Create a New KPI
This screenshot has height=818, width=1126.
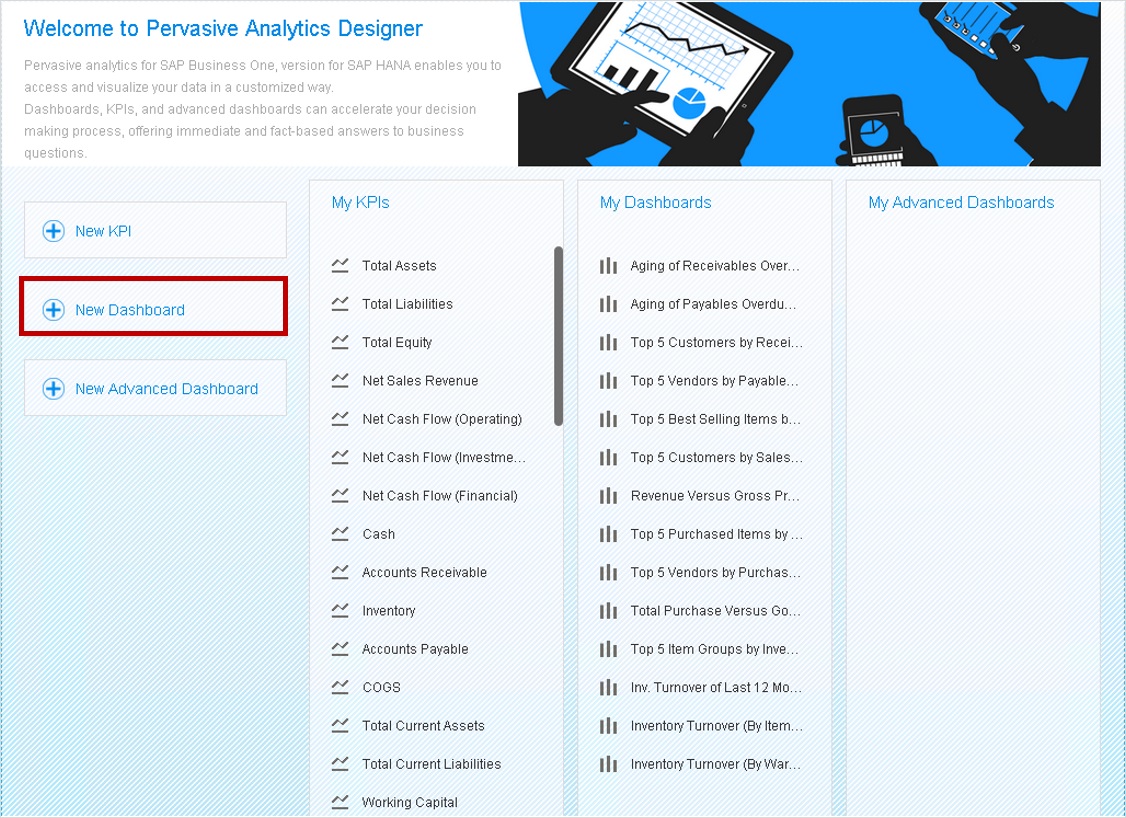pyautogui.click(x=155, y=230)
